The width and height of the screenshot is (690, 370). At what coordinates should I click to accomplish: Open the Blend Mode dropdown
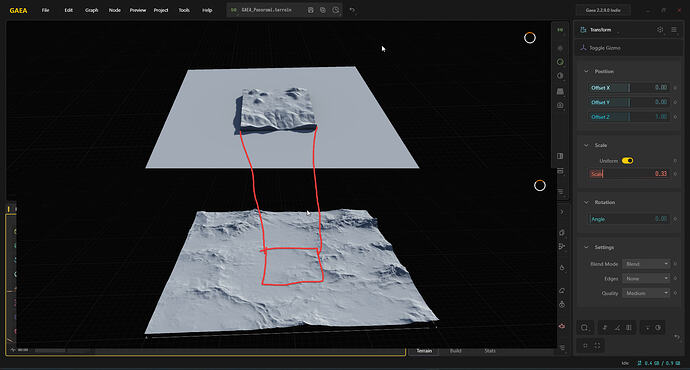pos(646,264)
